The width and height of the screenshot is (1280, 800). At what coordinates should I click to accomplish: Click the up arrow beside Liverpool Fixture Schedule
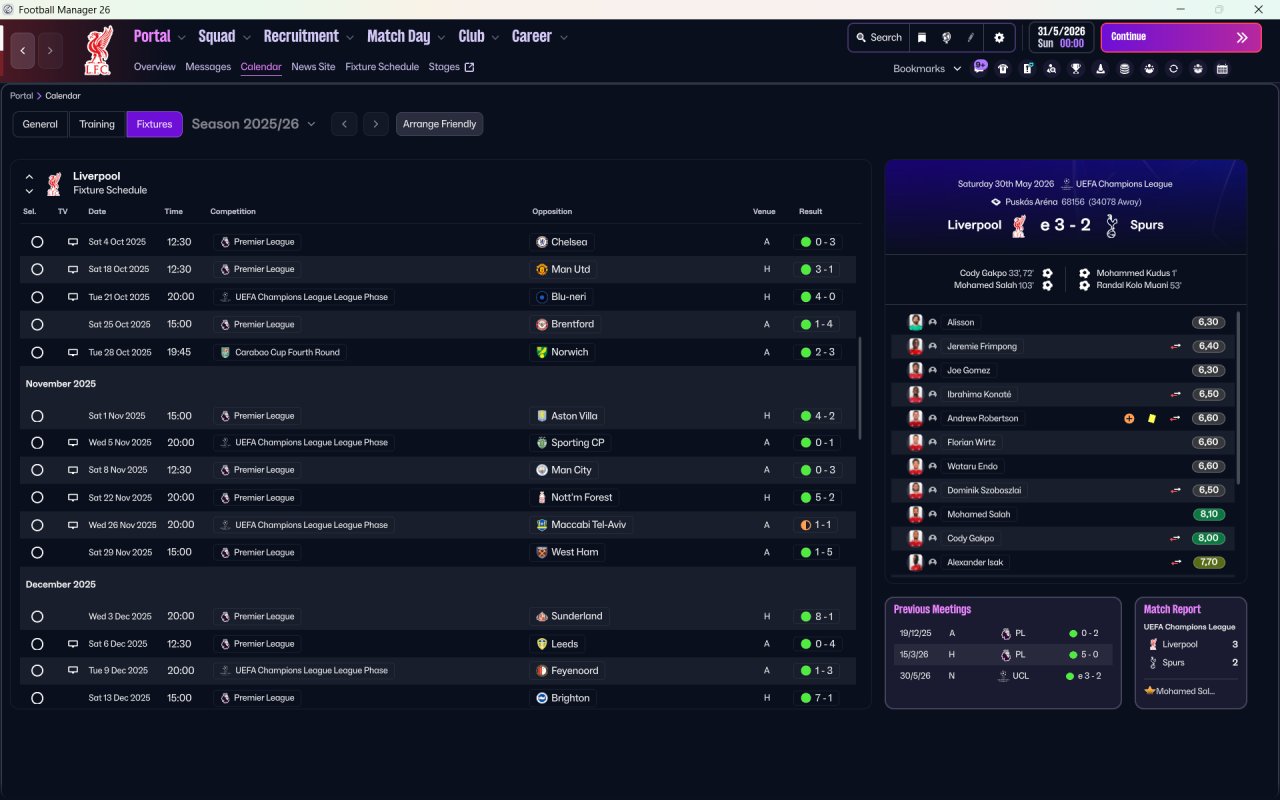[x=29, y=177]
